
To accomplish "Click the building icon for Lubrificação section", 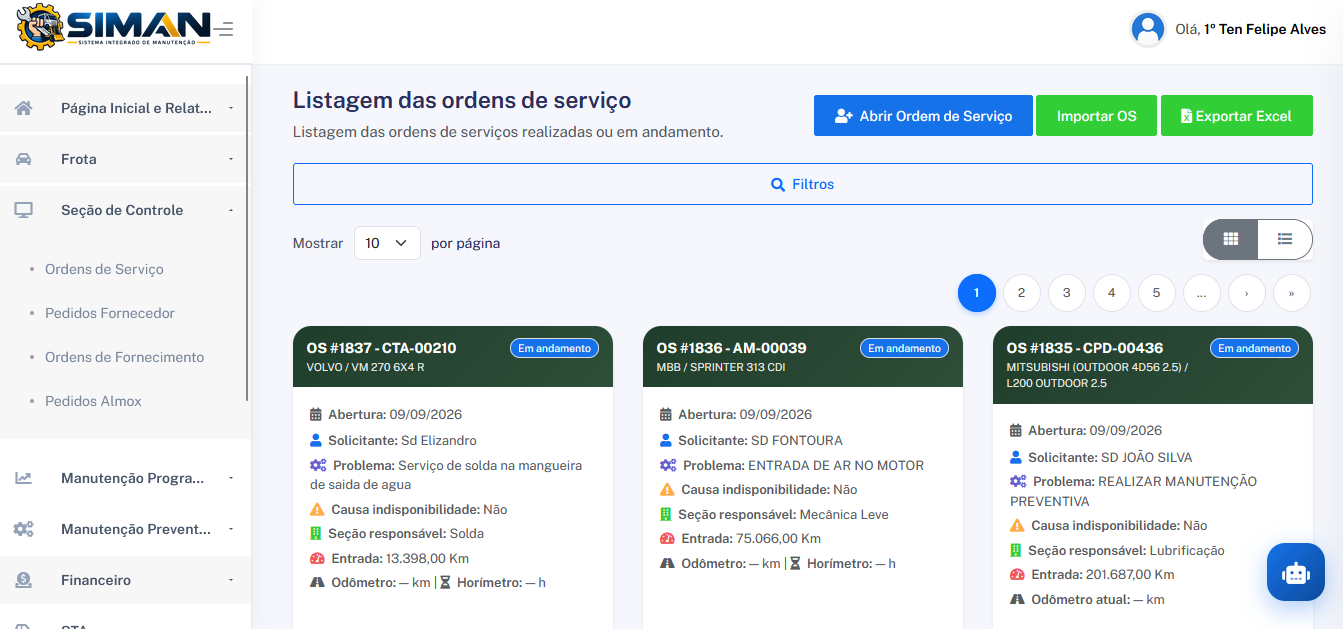I will point(1016,550).
